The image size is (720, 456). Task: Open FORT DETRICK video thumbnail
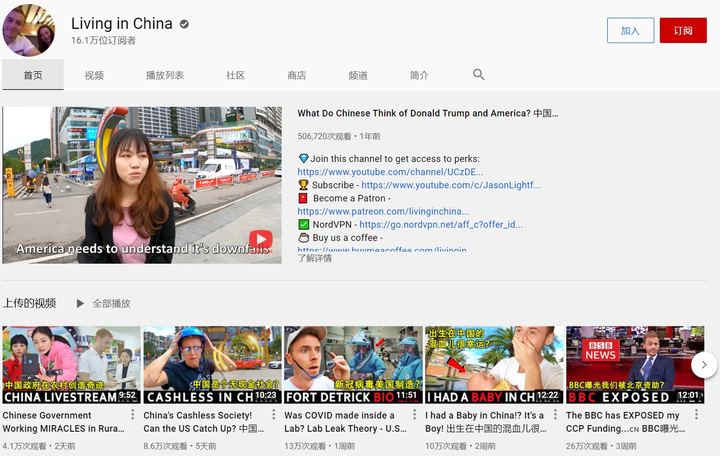point(353,365)
